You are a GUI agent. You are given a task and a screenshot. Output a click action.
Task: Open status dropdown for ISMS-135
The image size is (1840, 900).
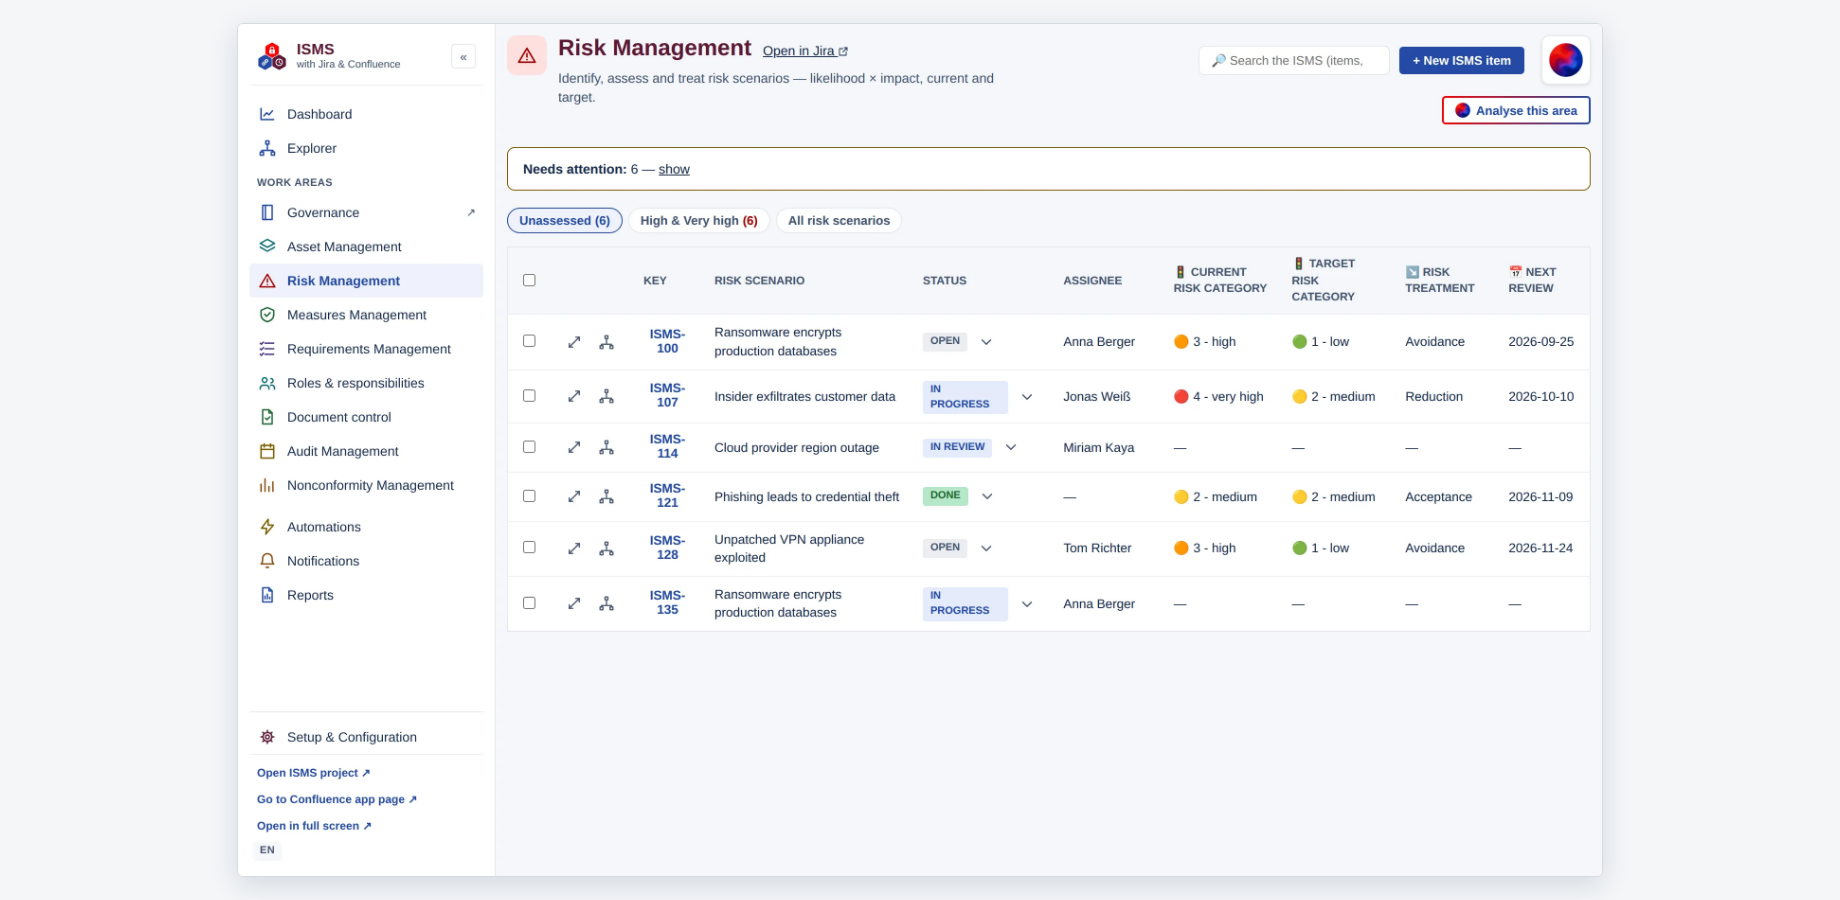1027,604
